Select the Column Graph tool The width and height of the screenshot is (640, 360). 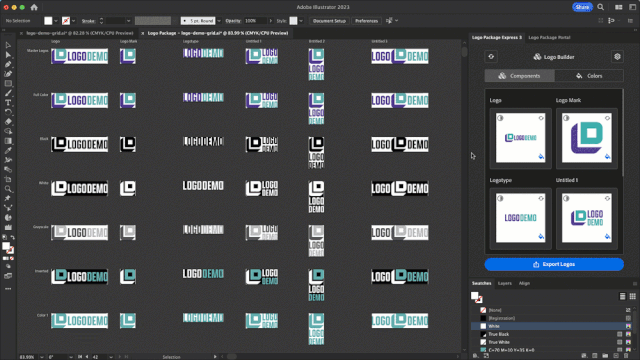pos(8,227)
